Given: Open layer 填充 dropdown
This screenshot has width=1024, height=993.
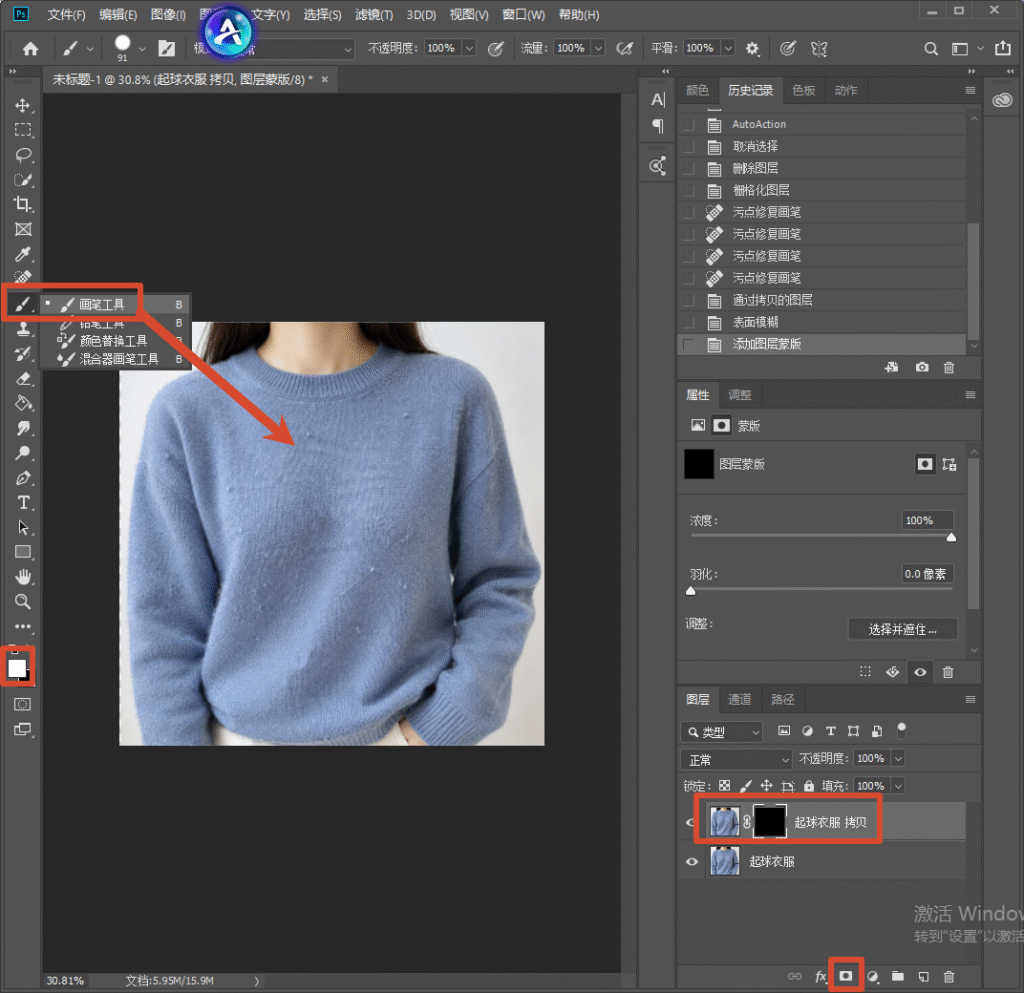Looking at the screenshot, I should pos(899,786).
